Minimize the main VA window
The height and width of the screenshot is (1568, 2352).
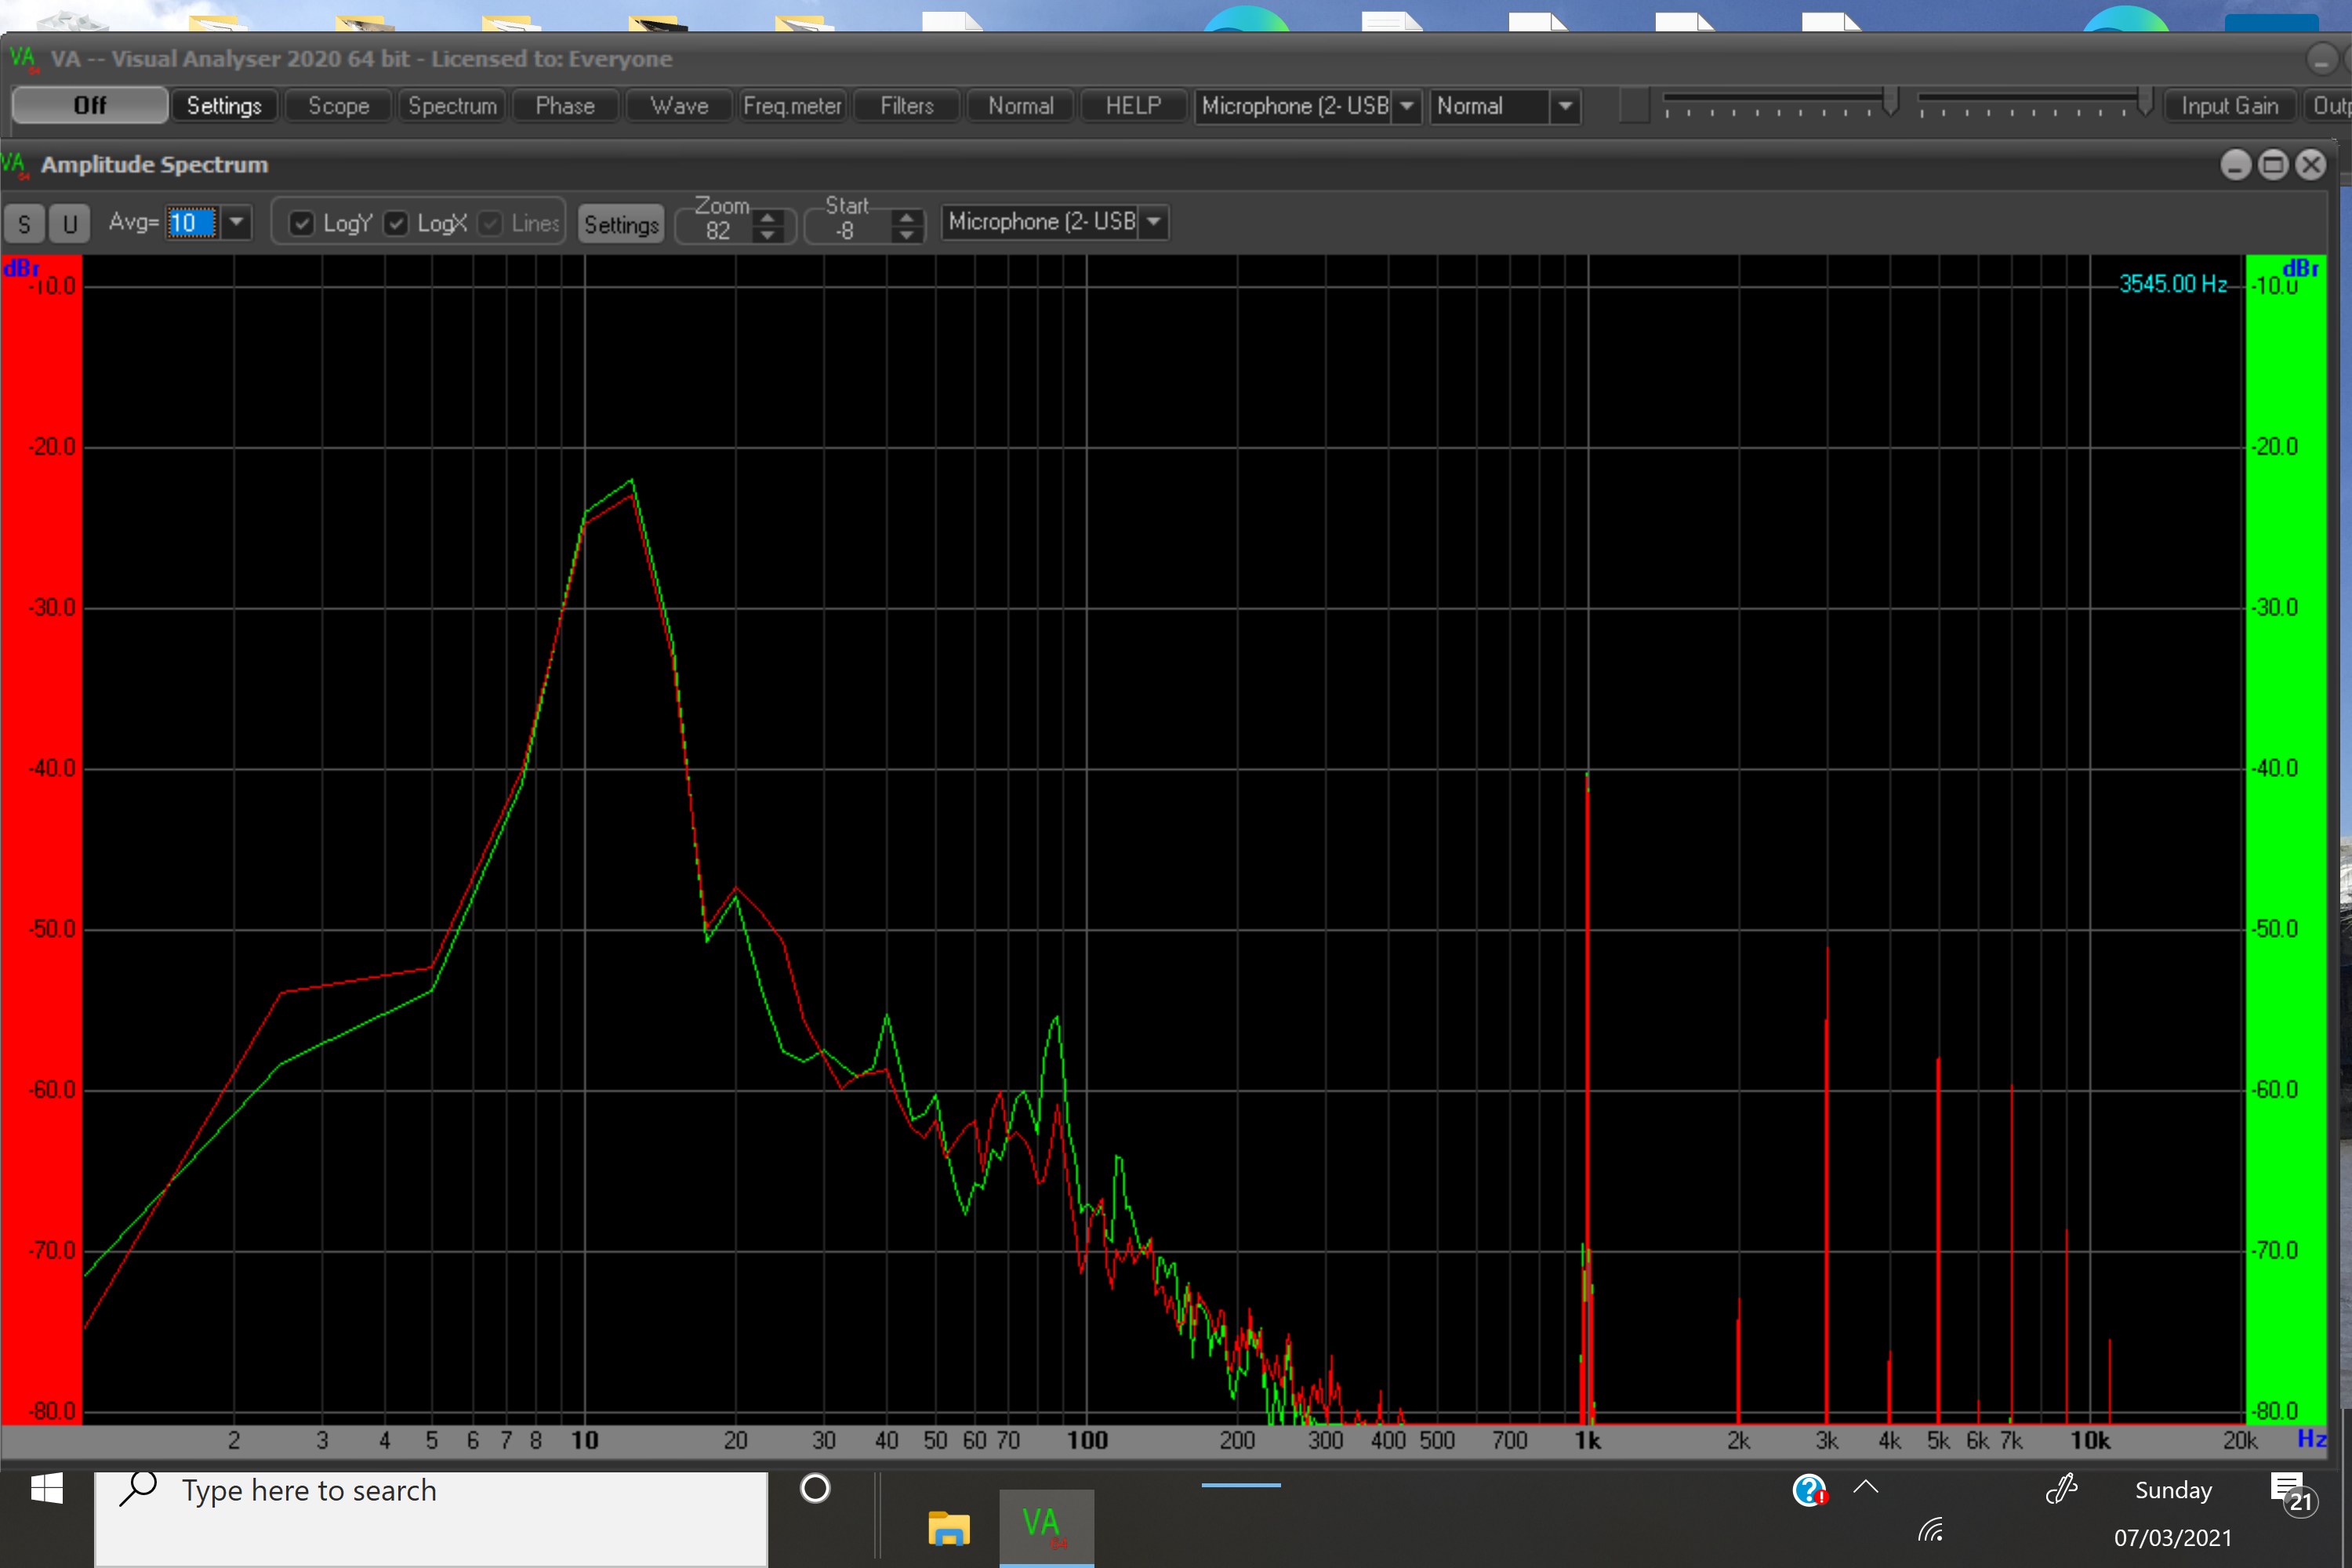tap(2321, 60)
